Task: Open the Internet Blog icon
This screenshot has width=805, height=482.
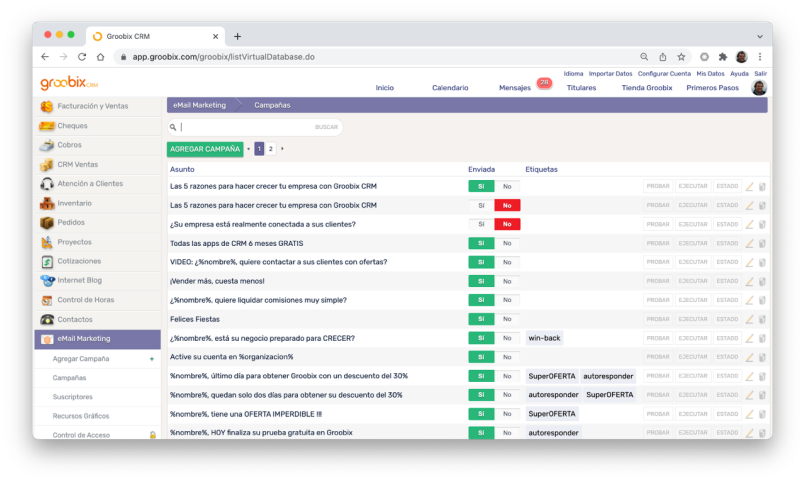Action: click(47, 281)
